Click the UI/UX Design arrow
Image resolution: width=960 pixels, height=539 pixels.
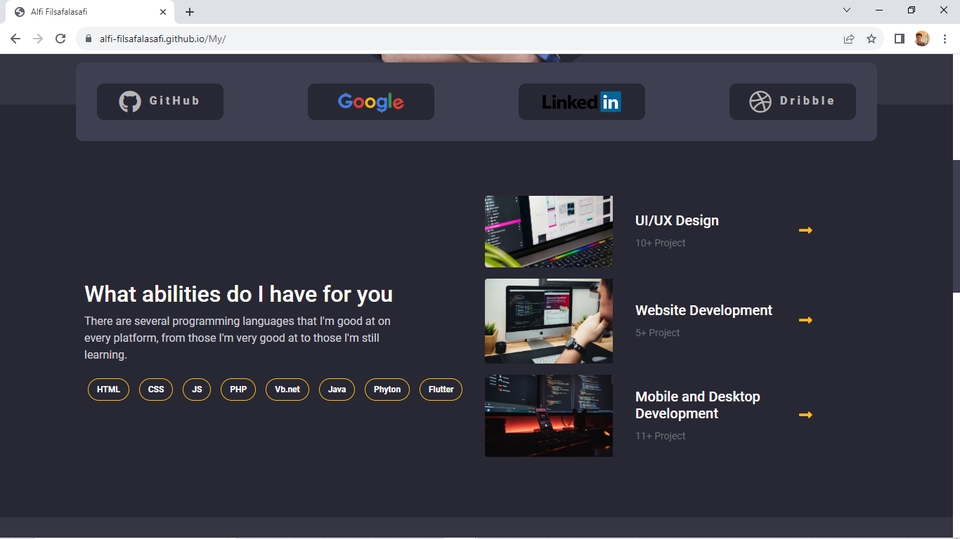pyautogui.click(x=805, y=230)
